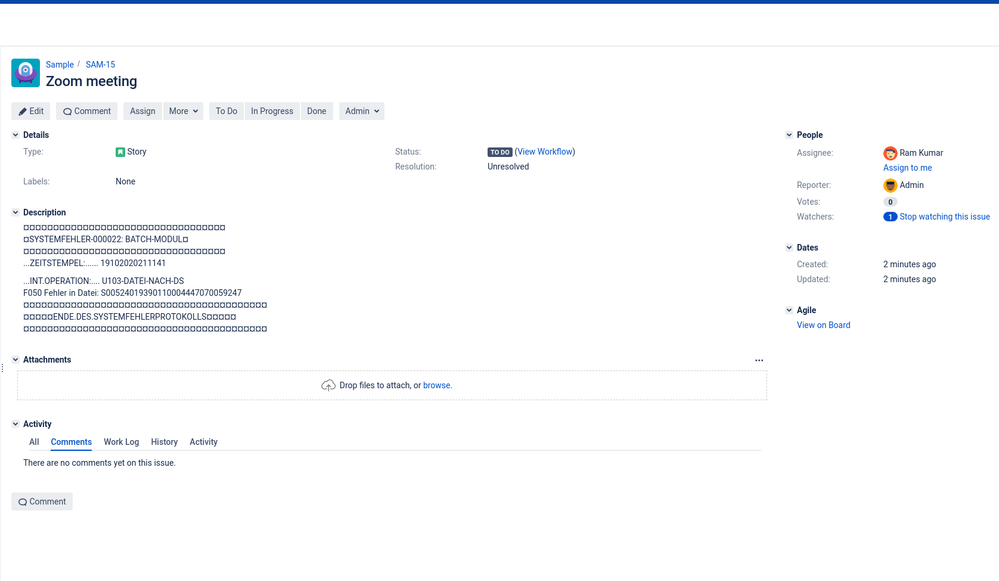Screen dimensions: 999x581
Task: Click the View Workflow link
Action: 545,152
